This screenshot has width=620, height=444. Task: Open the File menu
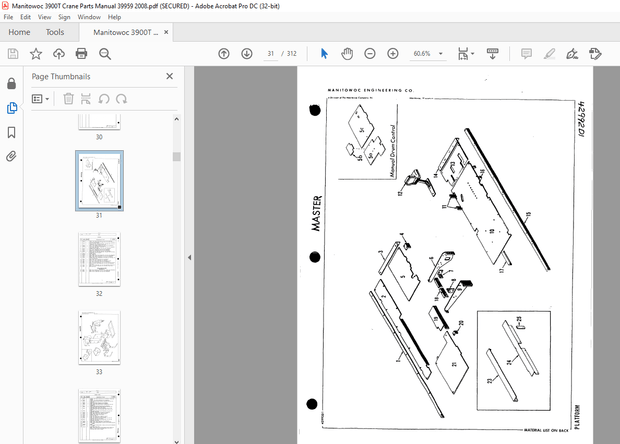pyautogui.click(x=8, y=17)
